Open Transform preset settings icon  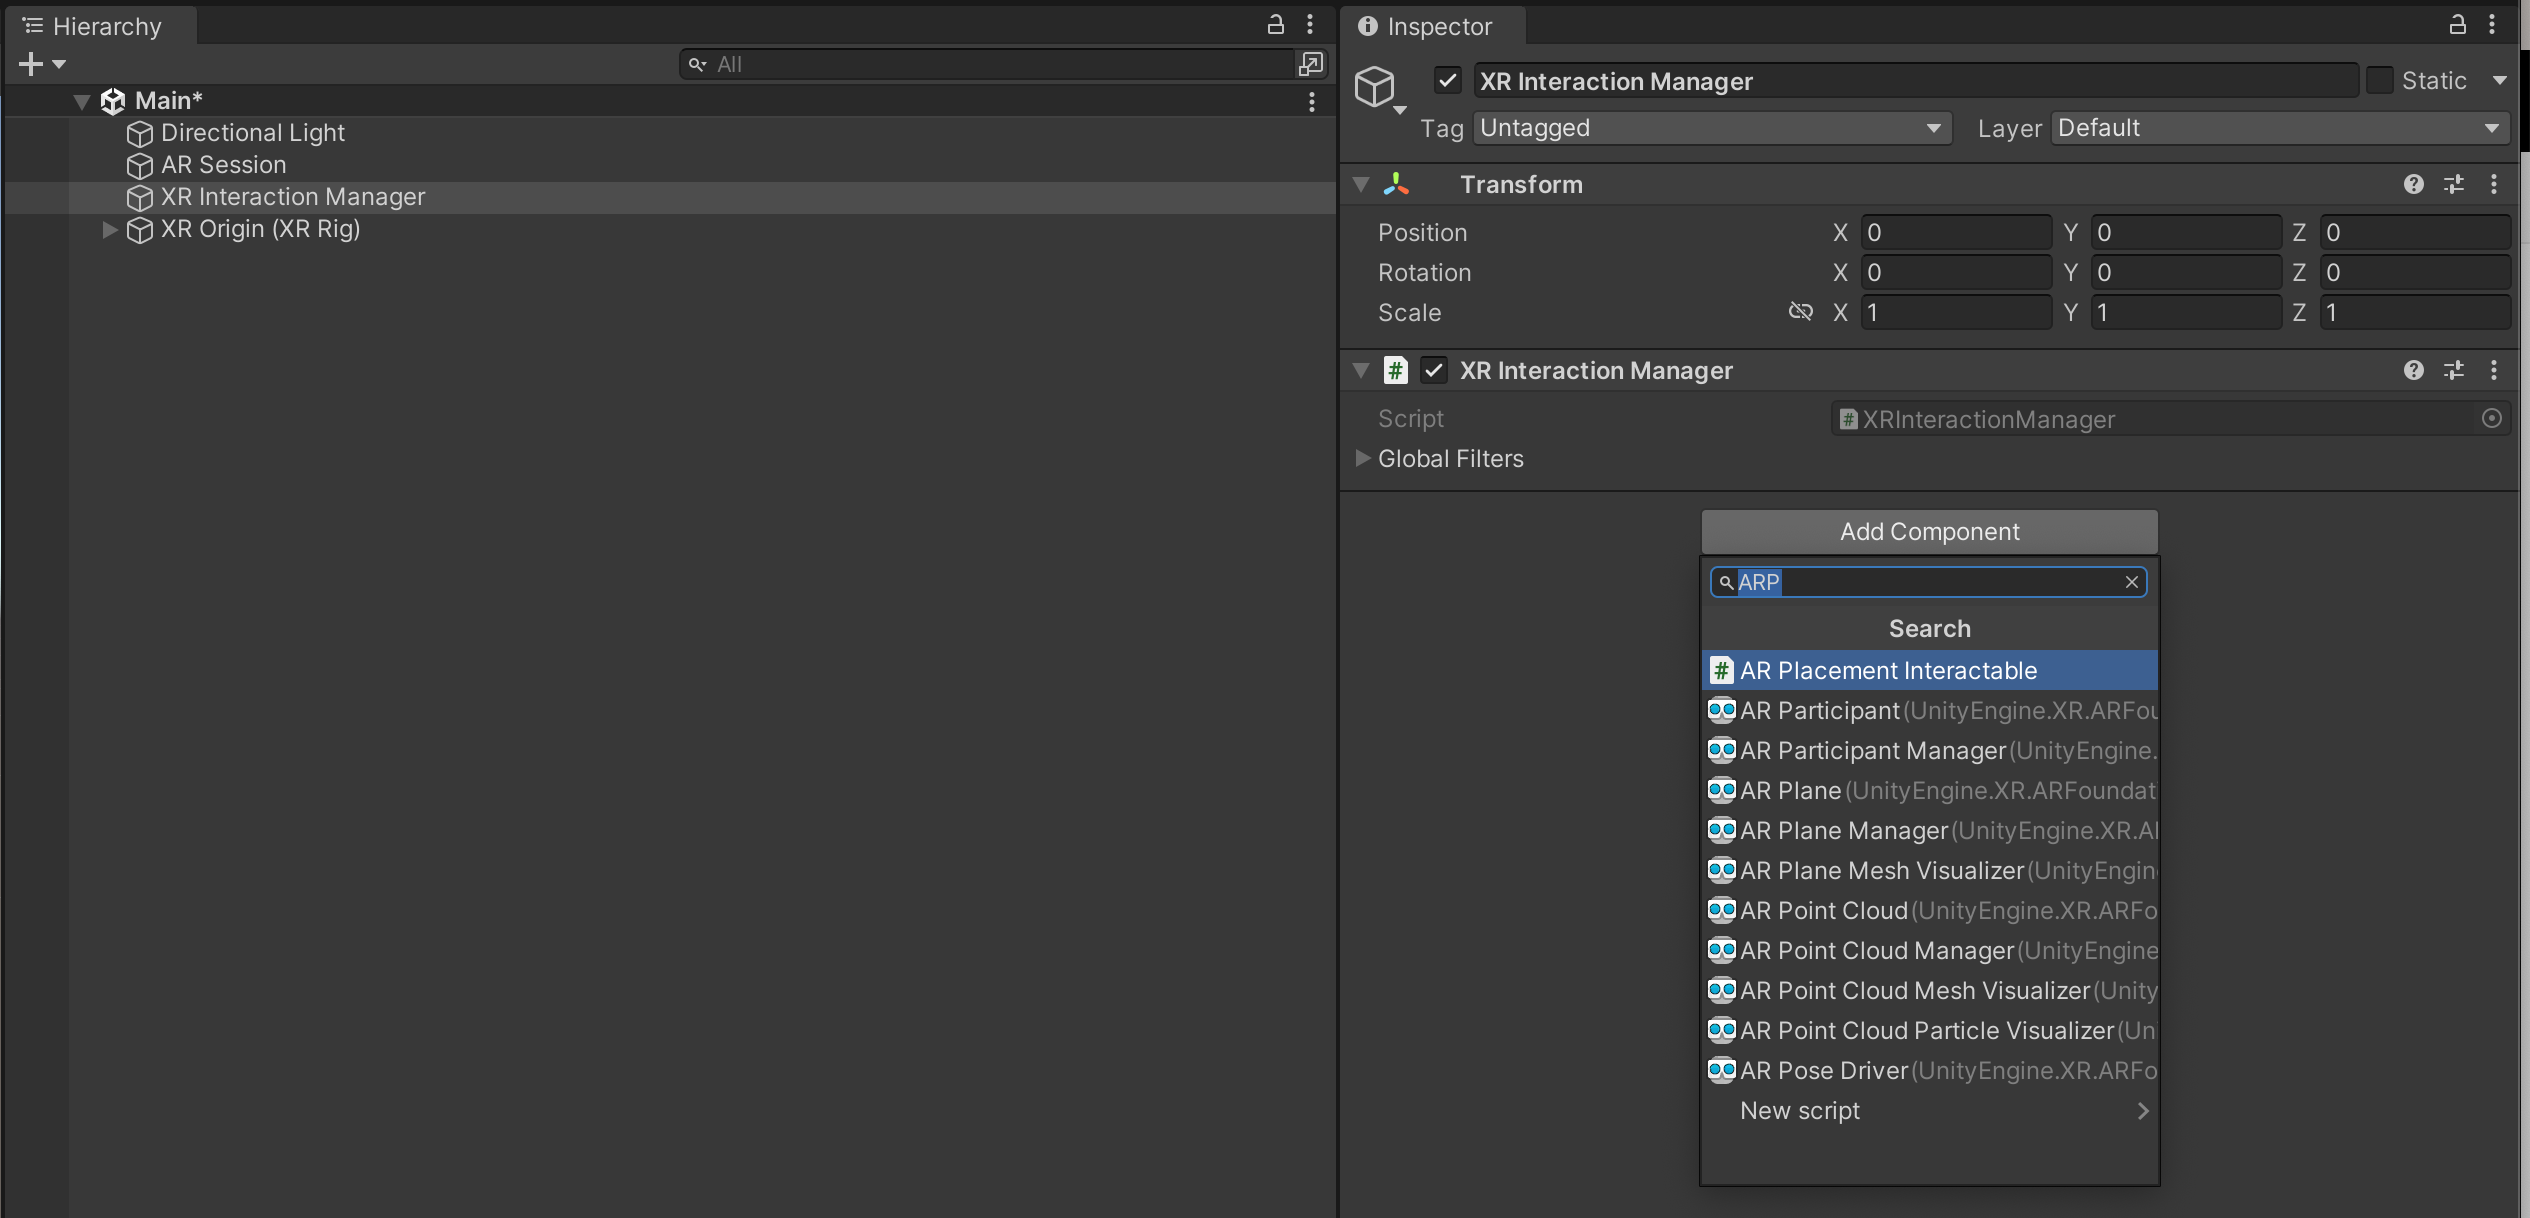pos(2453,184)
